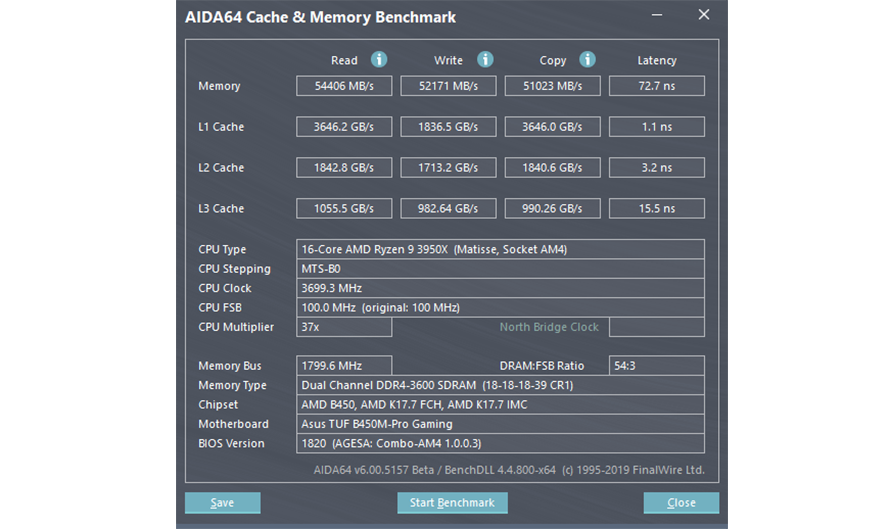The width and height of the screenshot is (890, 529).
Task: Click the Start Benchmark button
Action: pos(452,502)
